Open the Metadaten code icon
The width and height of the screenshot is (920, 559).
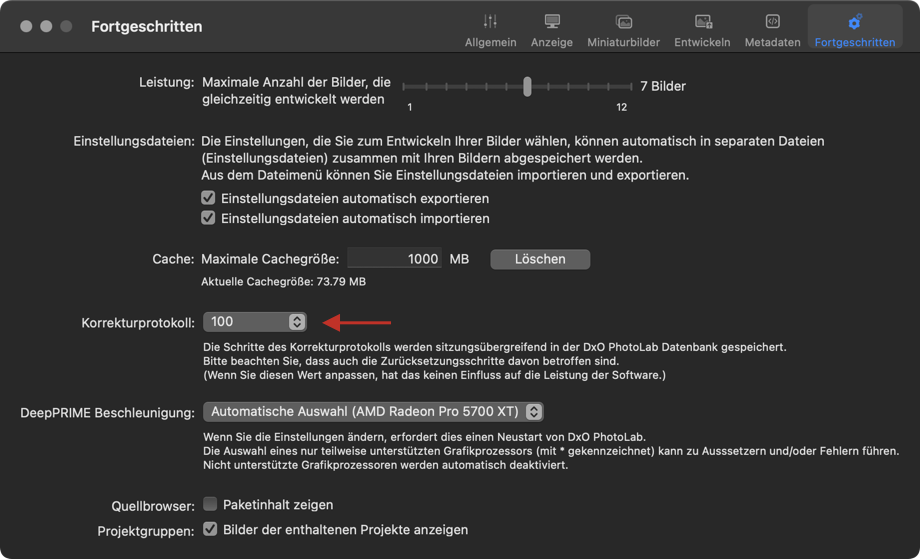772,22
